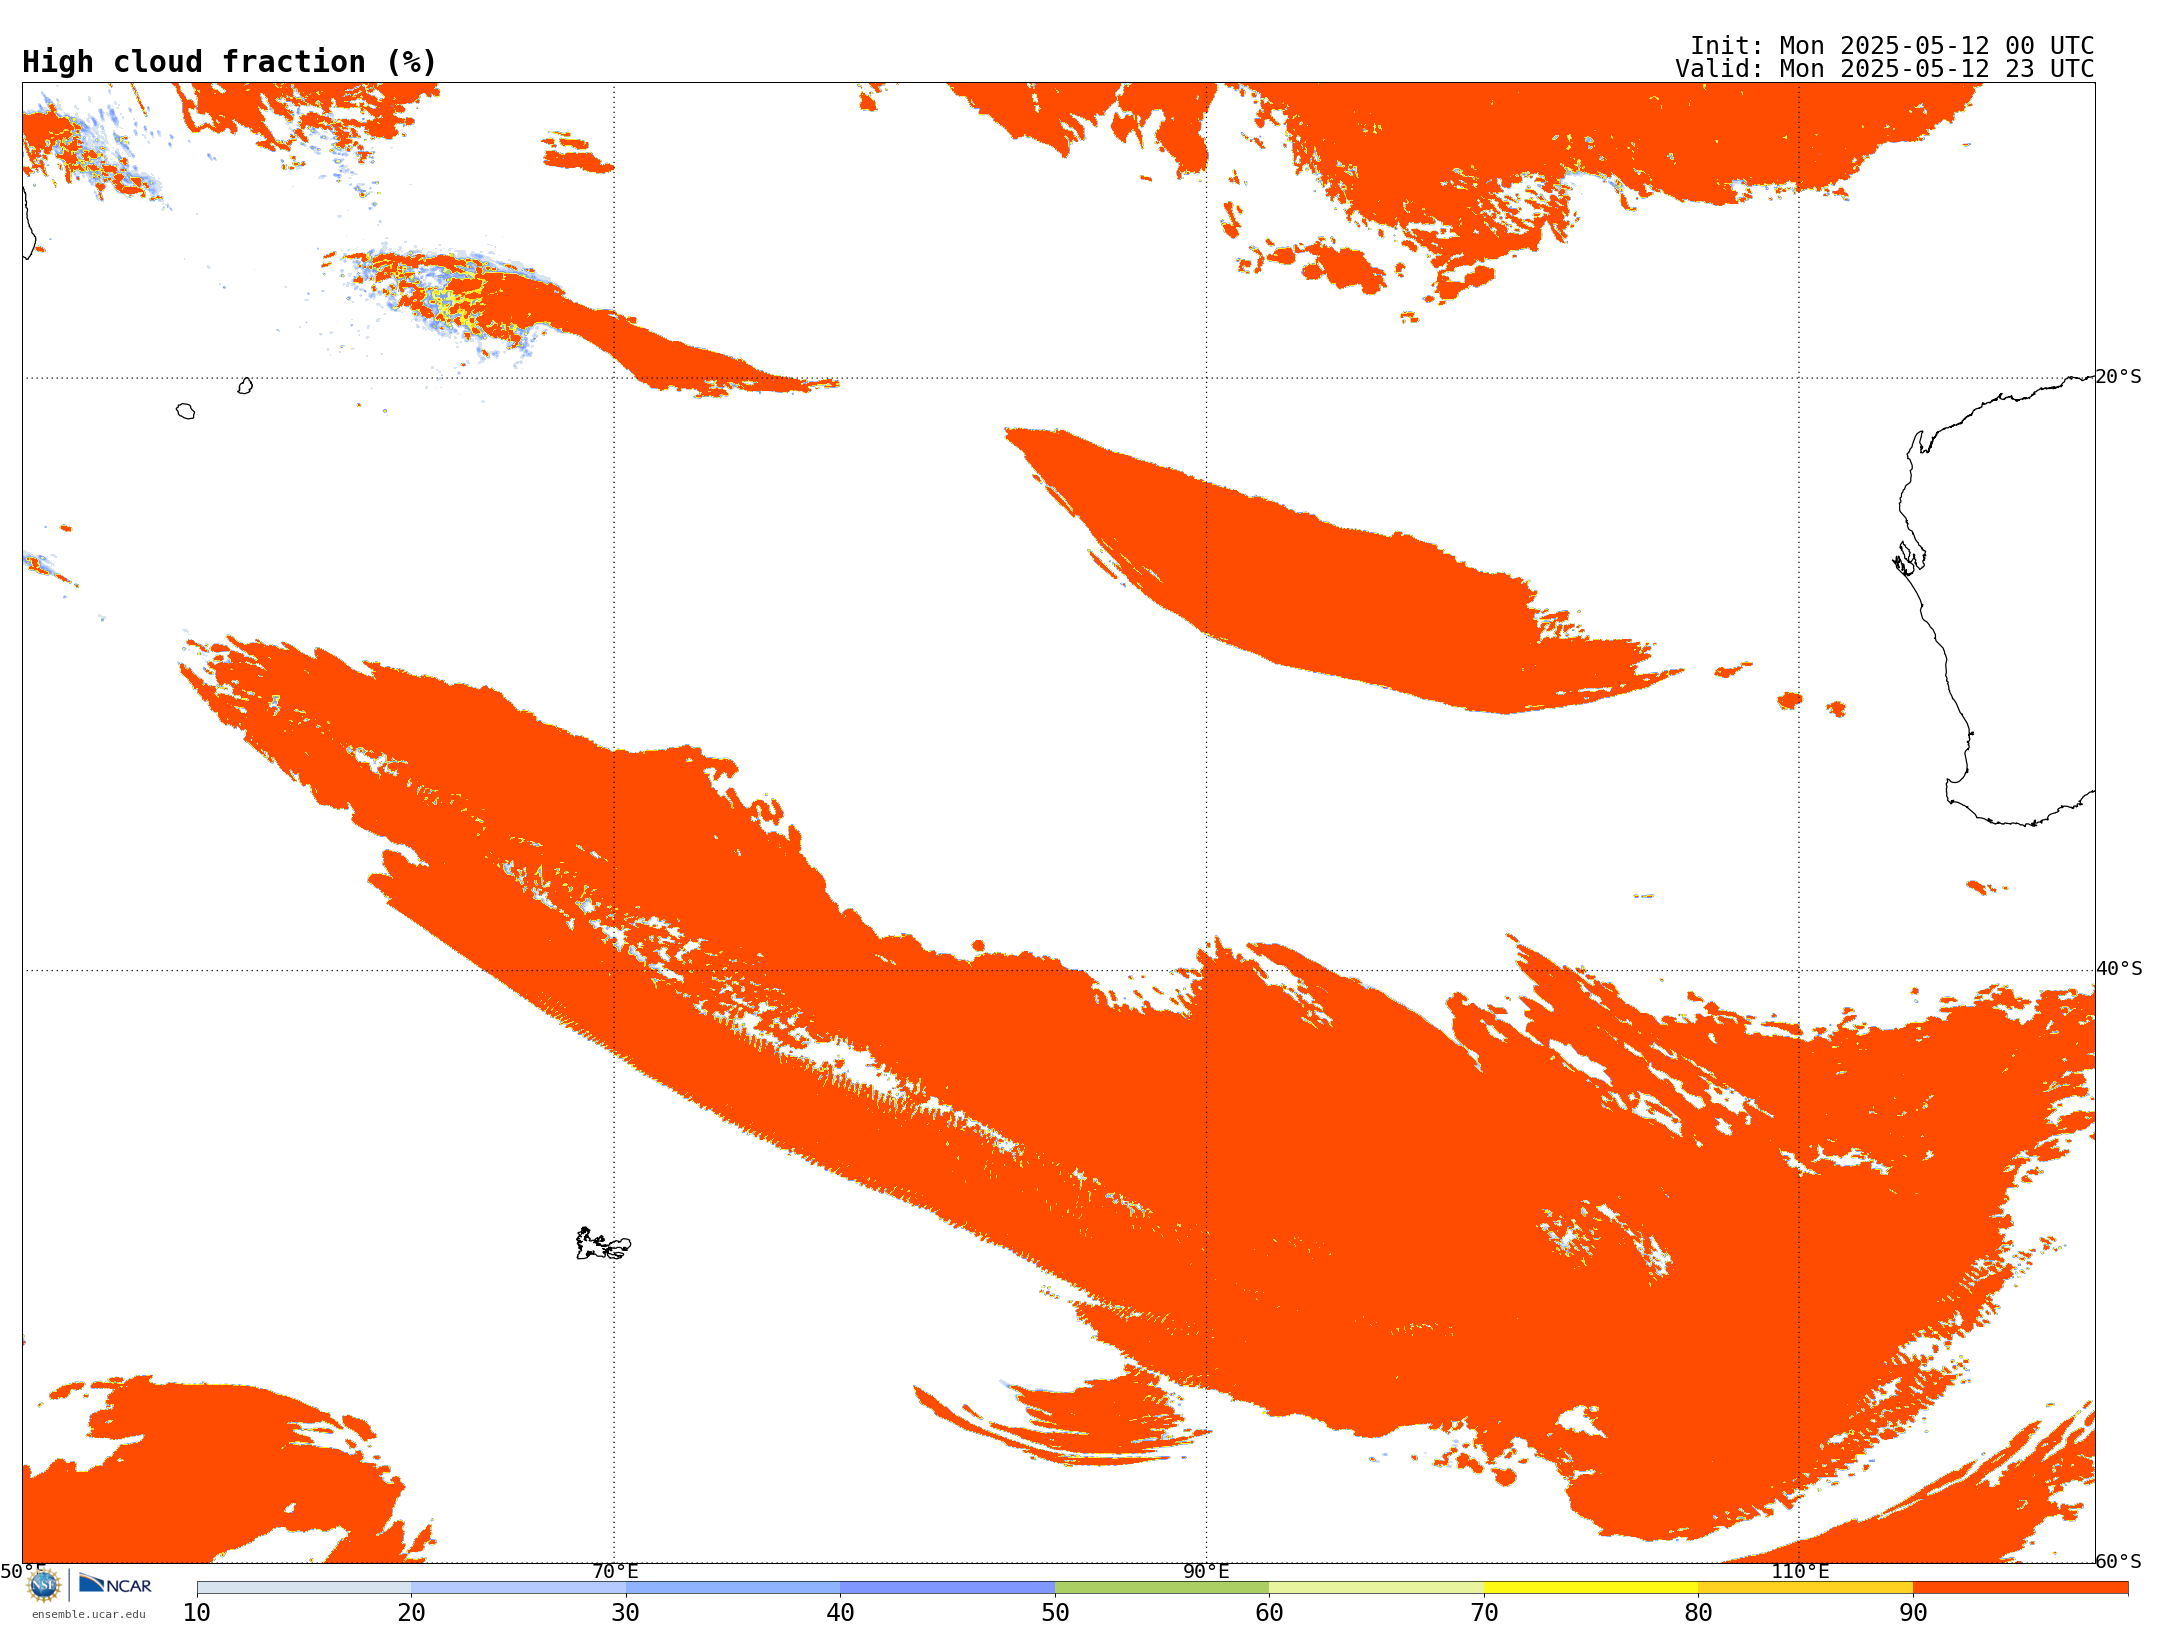
Task: Pick the 30-40 blue colorbar segment
Action: click(x=733, y=1587)
